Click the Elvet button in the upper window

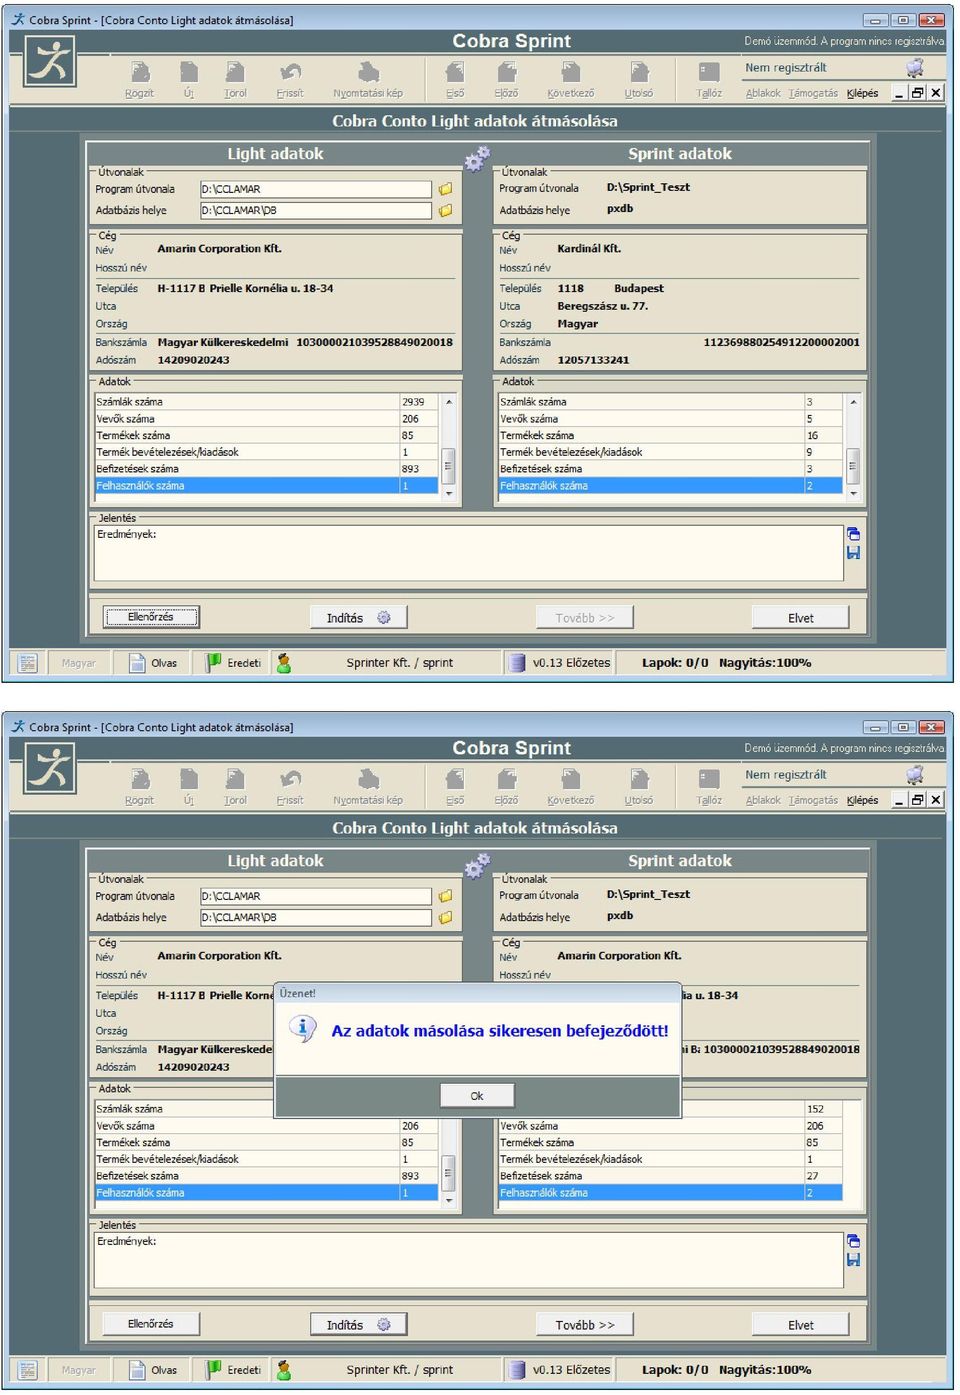tap(800, 618)
